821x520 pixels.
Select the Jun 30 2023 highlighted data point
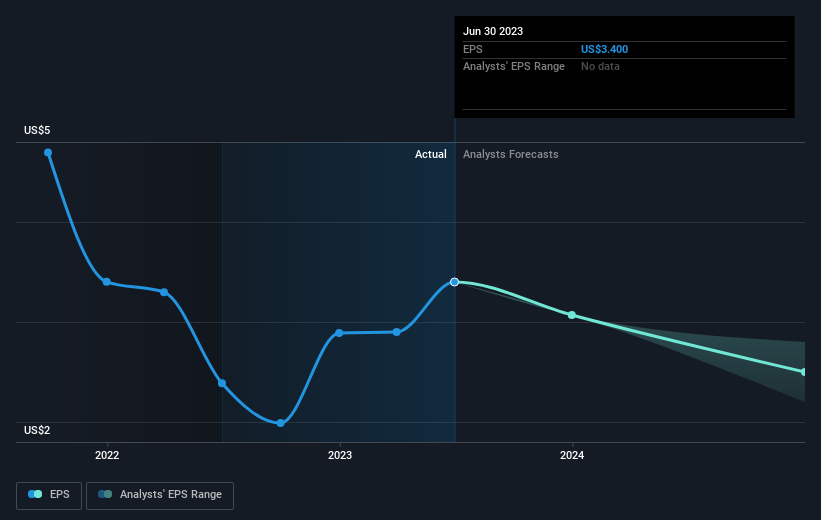(454, 282)
